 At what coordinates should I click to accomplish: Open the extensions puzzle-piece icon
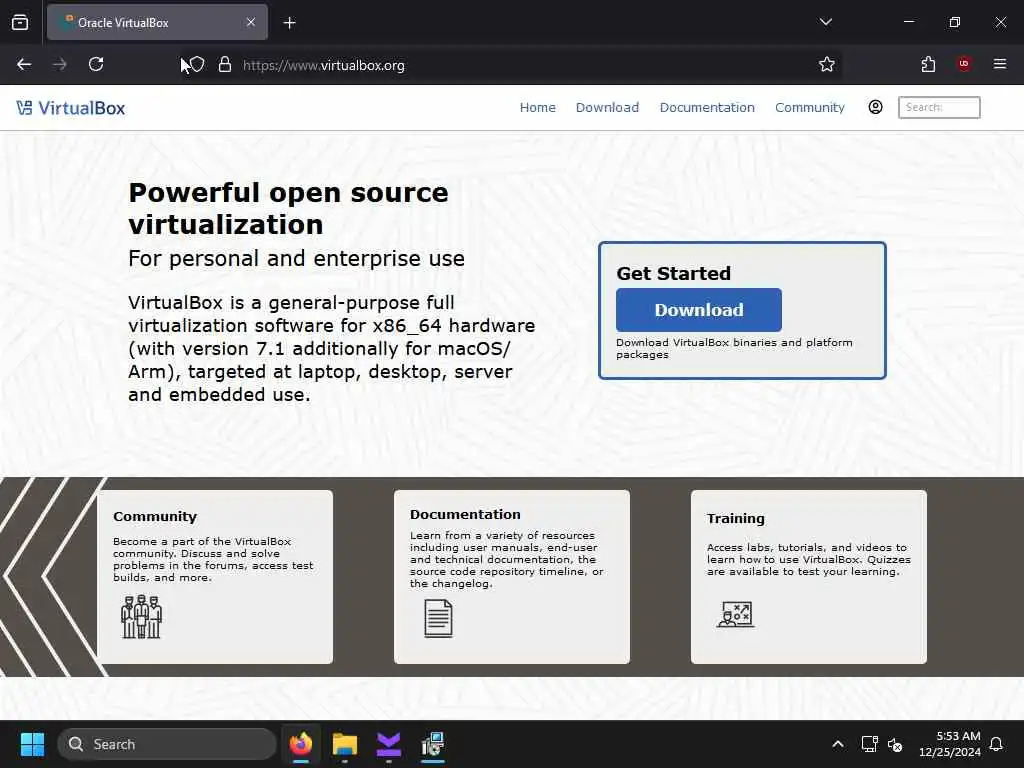[x=928, y=64]
